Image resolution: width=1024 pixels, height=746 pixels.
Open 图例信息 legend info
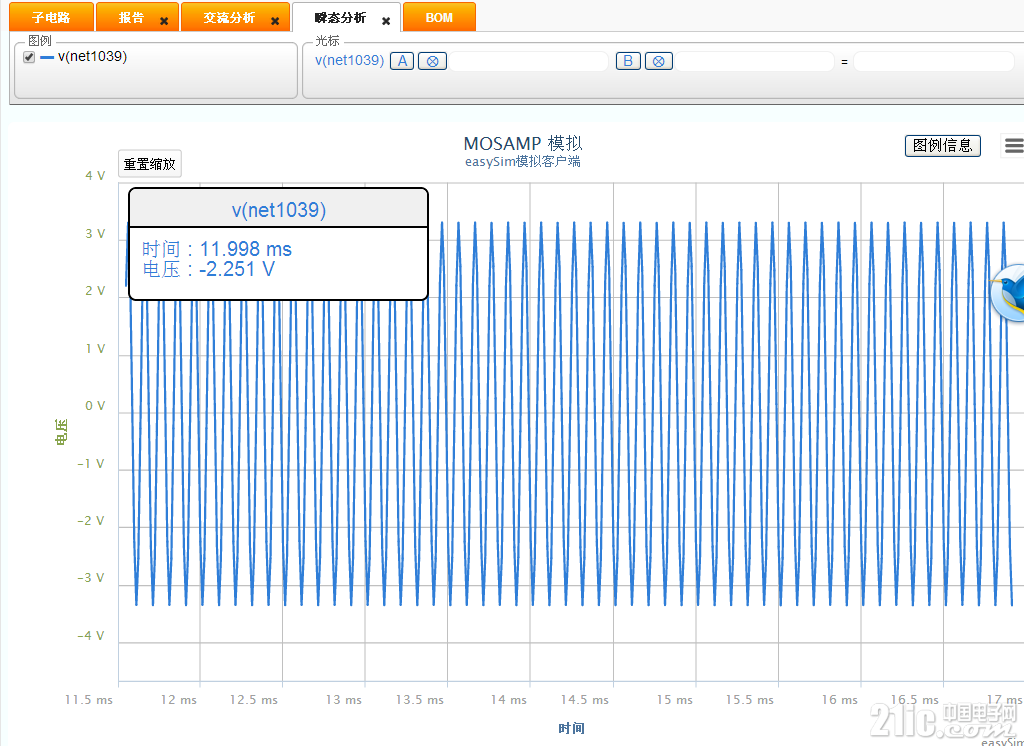(x=942, y=145)
